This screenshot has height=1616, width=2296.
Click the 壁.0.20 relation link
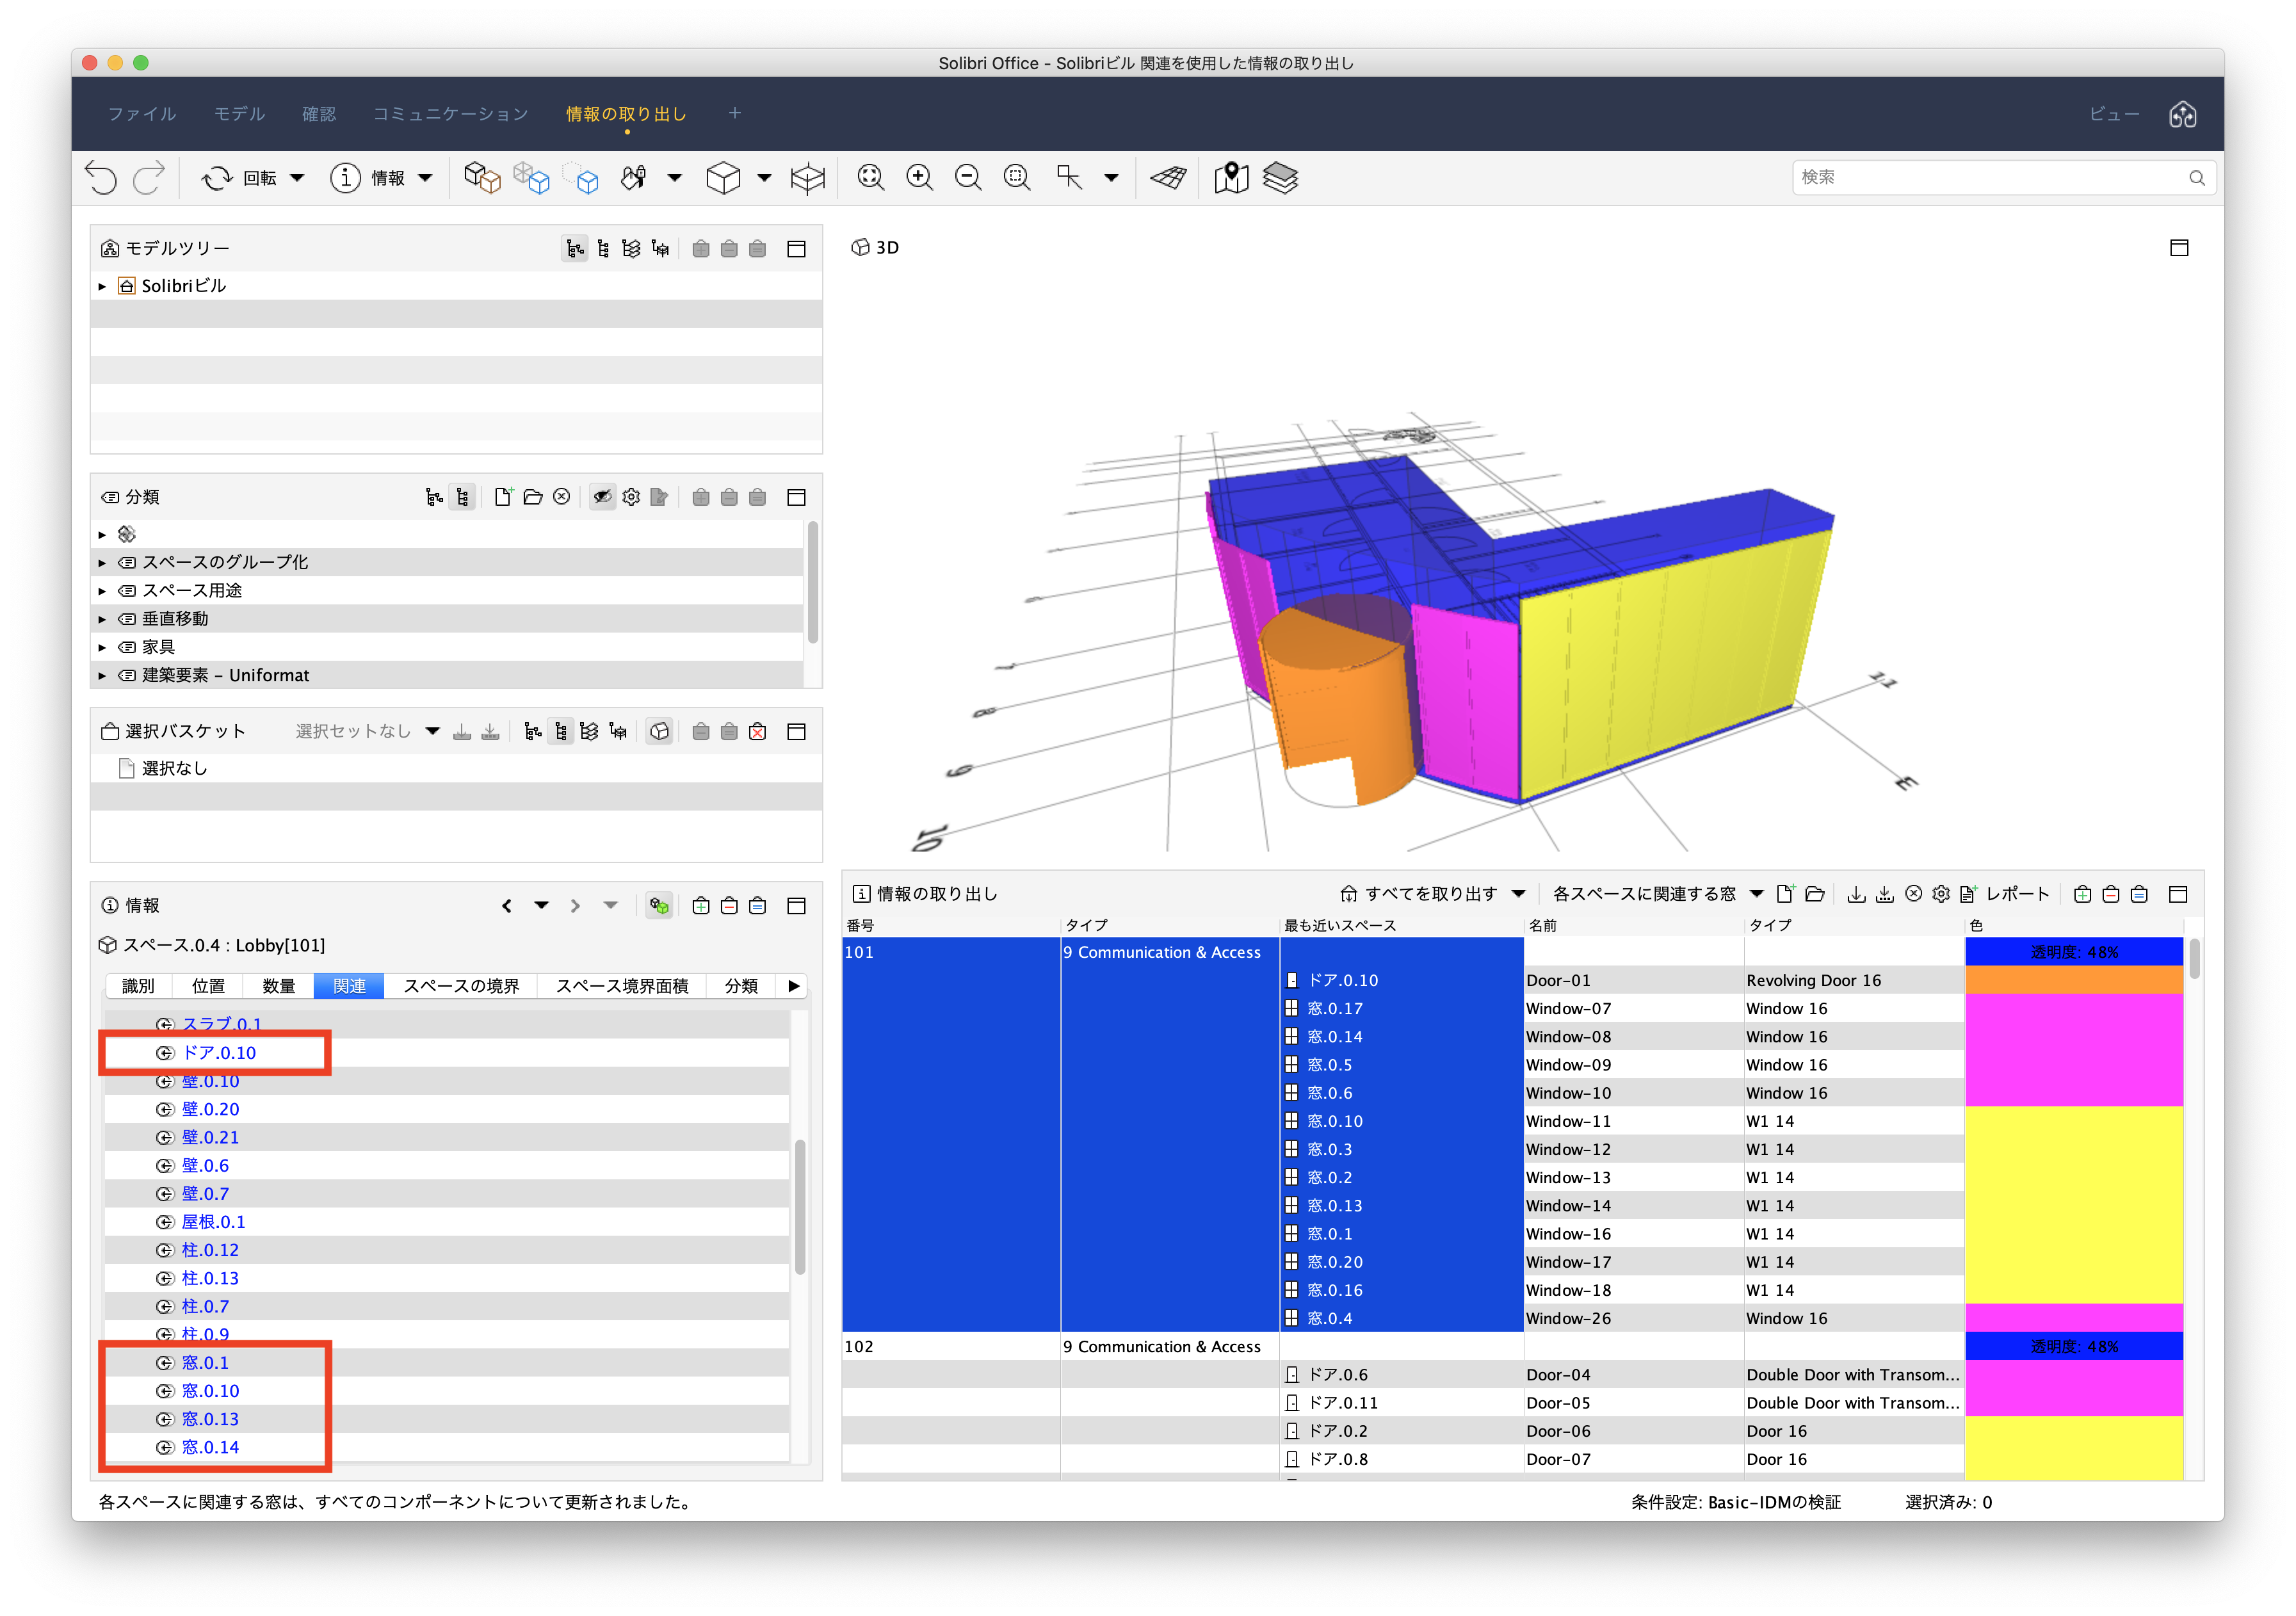pyautogui.click(x=210, y=1109)
